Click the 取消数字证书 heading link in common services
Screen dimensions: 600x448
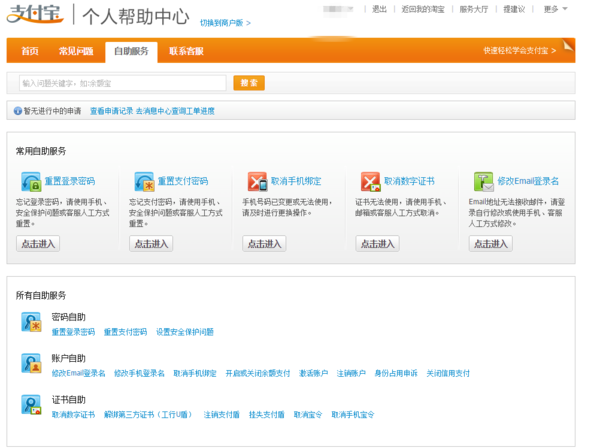[409, 181]
